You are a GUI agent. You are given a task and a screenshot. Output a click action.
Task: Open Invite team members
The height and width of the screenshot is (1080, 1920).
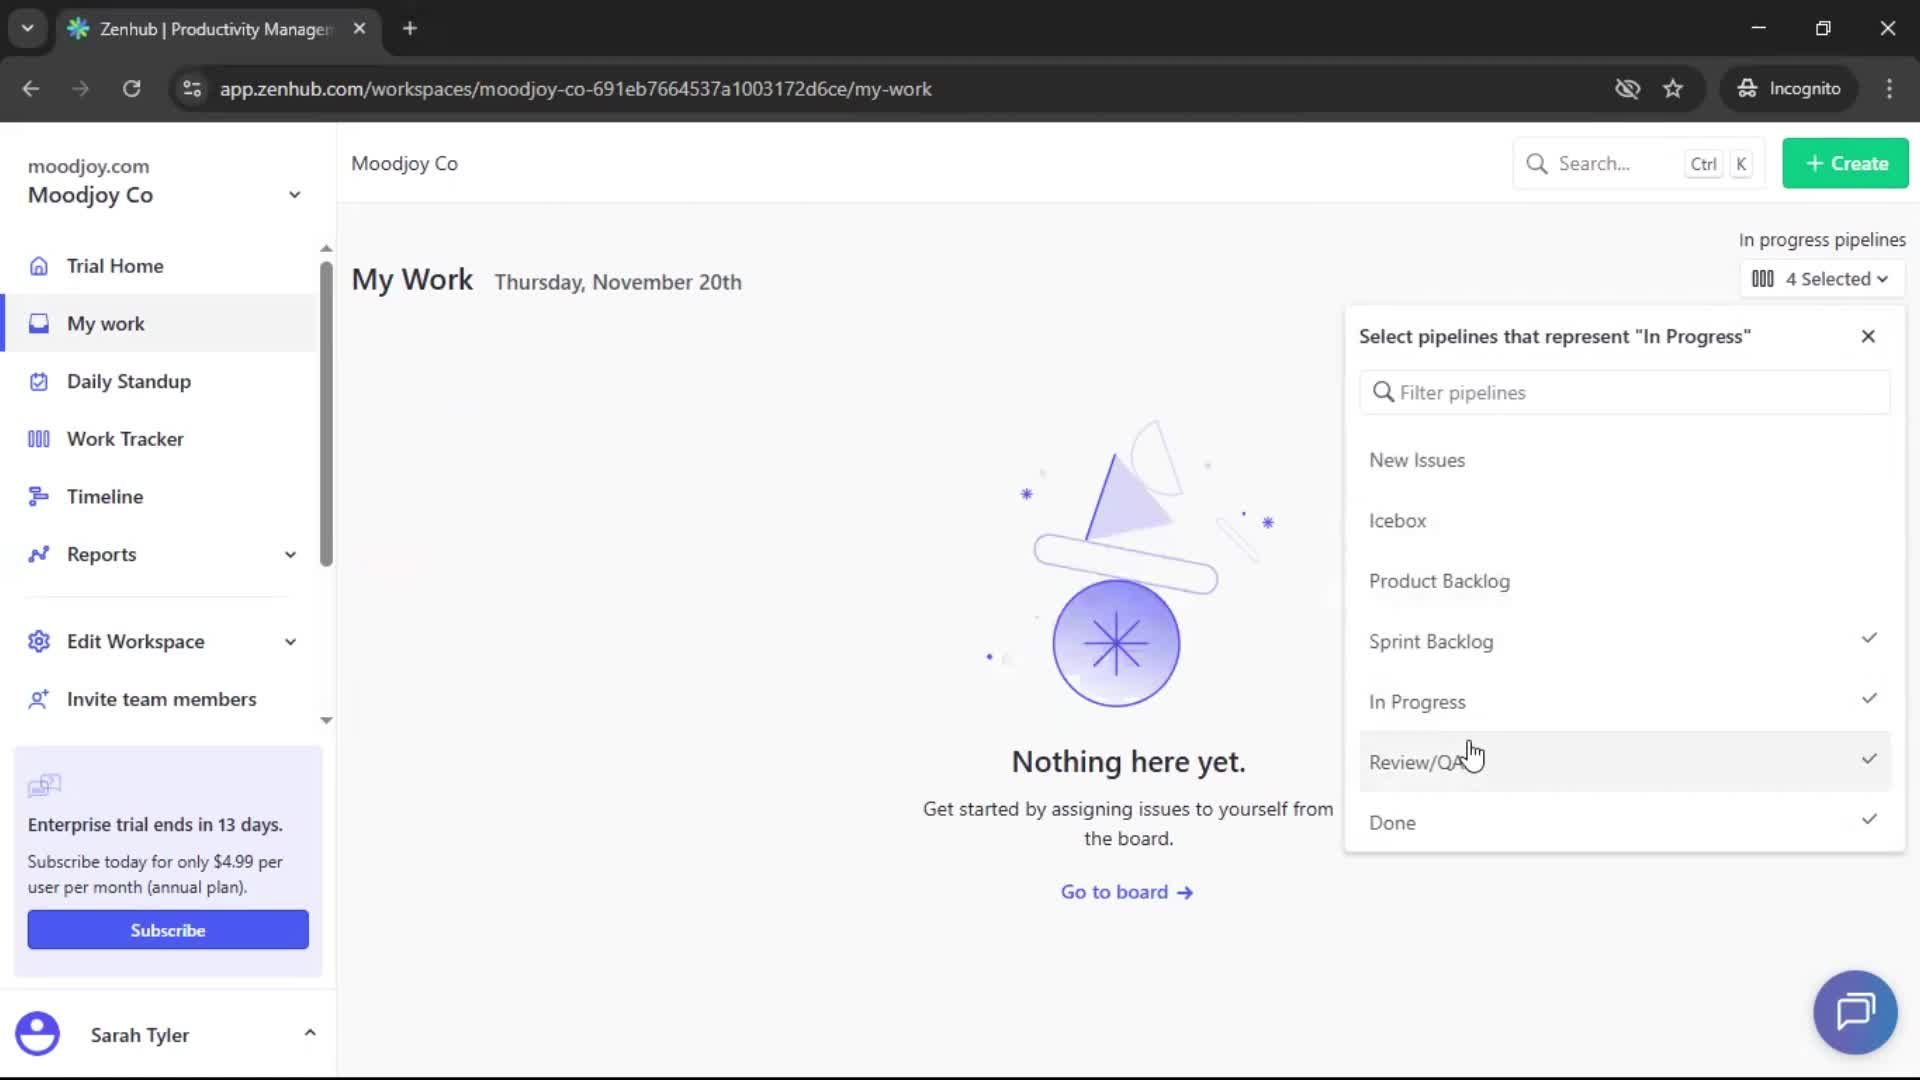pos(160,699)
